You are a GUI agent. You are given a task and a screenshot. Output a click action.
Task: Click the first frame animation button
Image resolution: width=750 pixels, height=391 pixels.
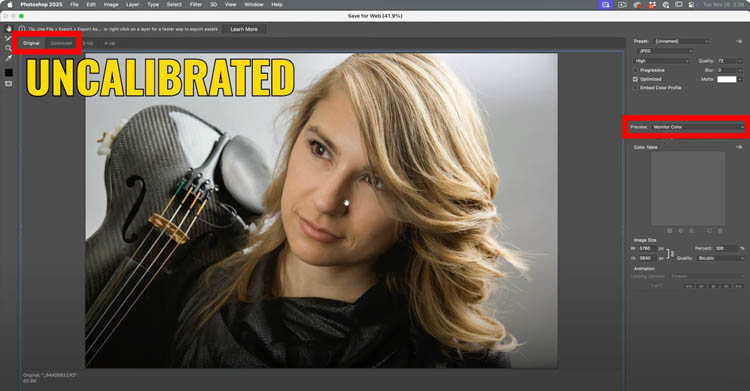click(x=689, y=286)
